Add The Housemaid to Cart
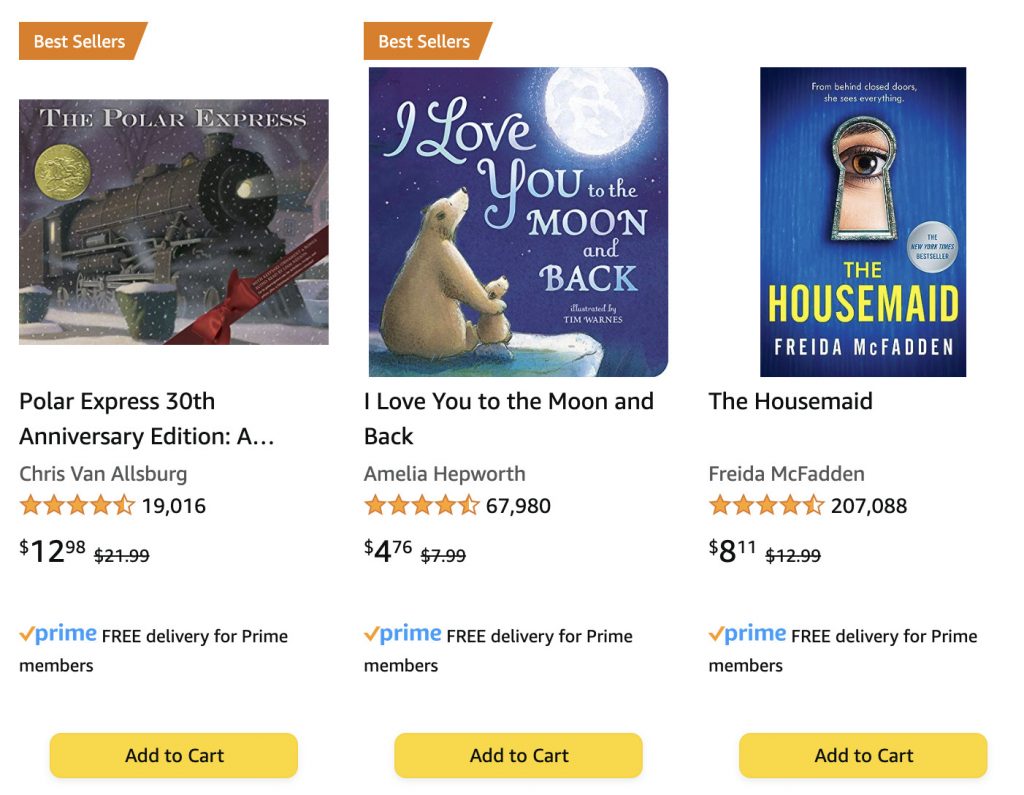This screenshot has width=1024, height=795. pos(863,755)
